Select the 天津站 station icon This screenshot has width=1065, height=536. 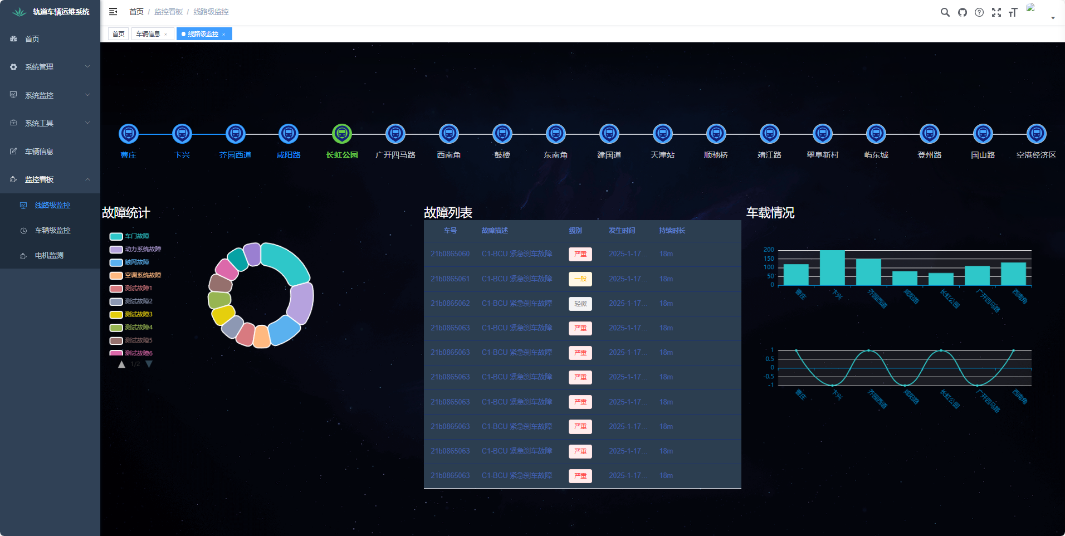tap(662, 134)
